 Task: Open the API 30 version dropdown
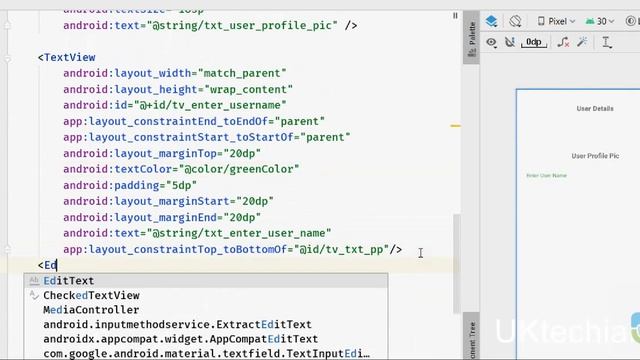click(600, 21)
